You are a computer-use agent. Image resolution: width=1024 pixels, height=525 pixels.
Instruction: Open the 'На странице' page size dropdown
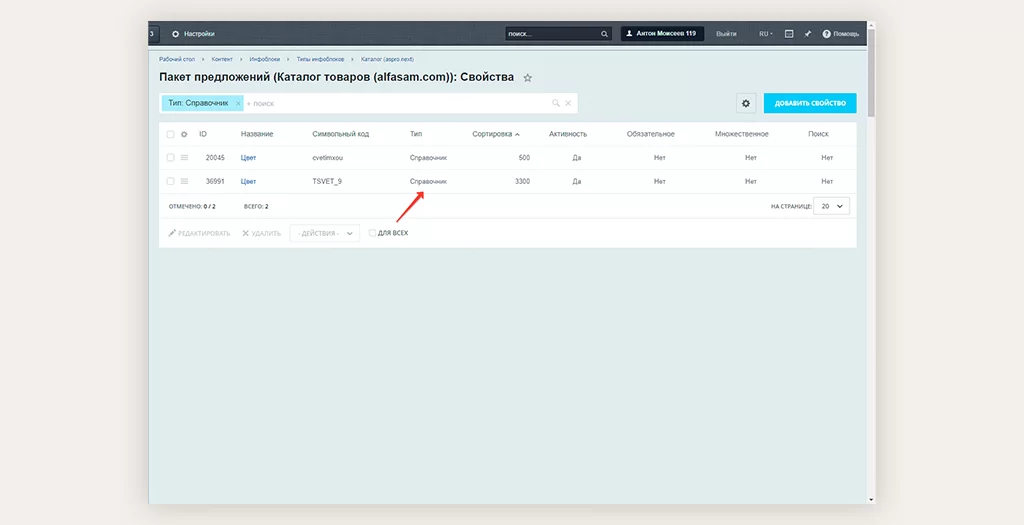[x=831, y=206]
